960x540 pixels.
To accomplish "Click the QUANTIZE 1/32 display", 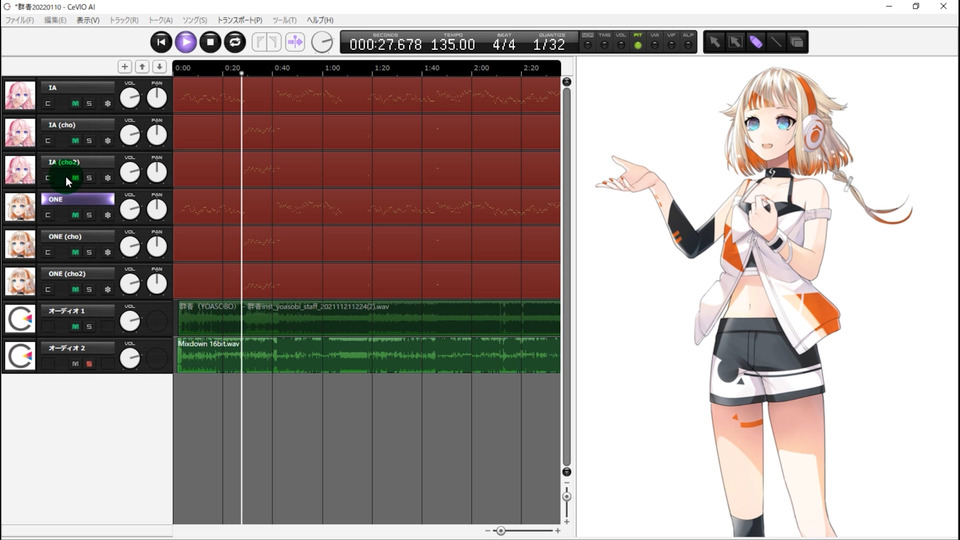I will [x=549, y=44].
